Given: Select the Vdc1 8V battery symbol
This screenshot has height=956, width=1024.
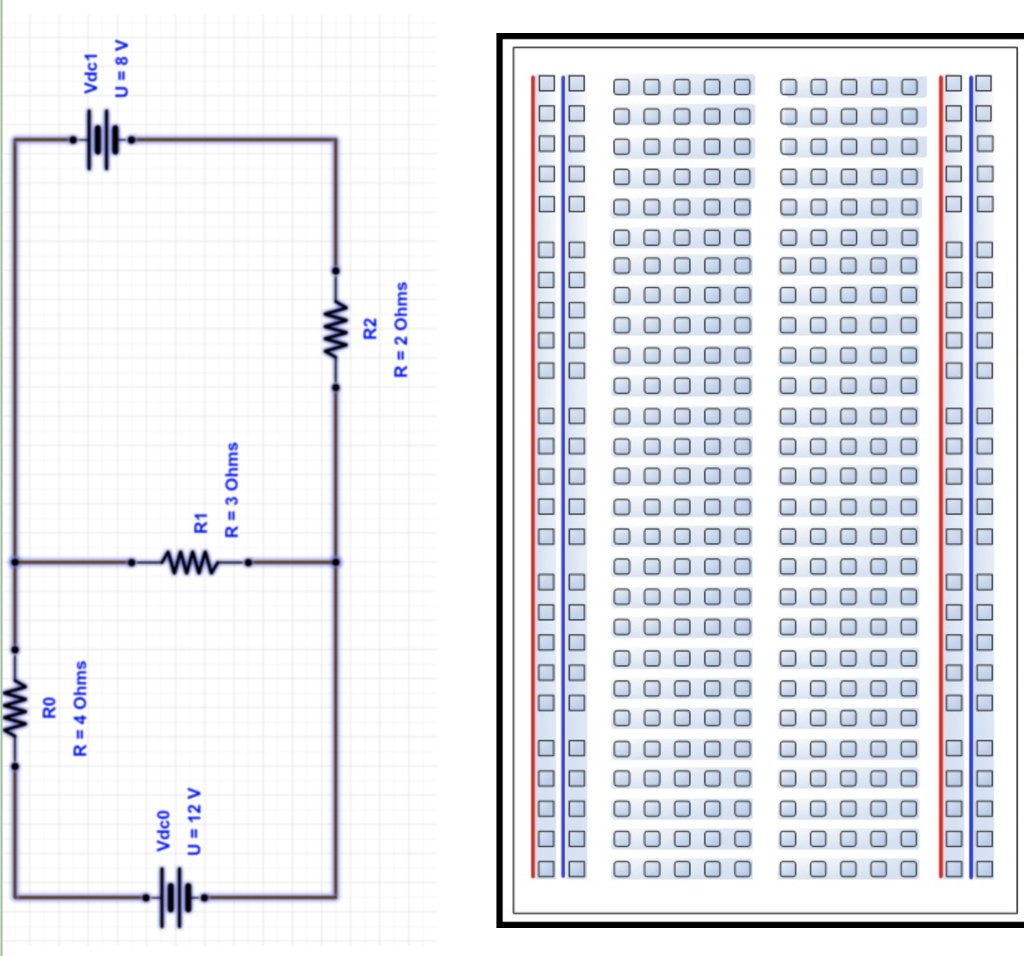Looking at the screenshot, I should point(100,140).
